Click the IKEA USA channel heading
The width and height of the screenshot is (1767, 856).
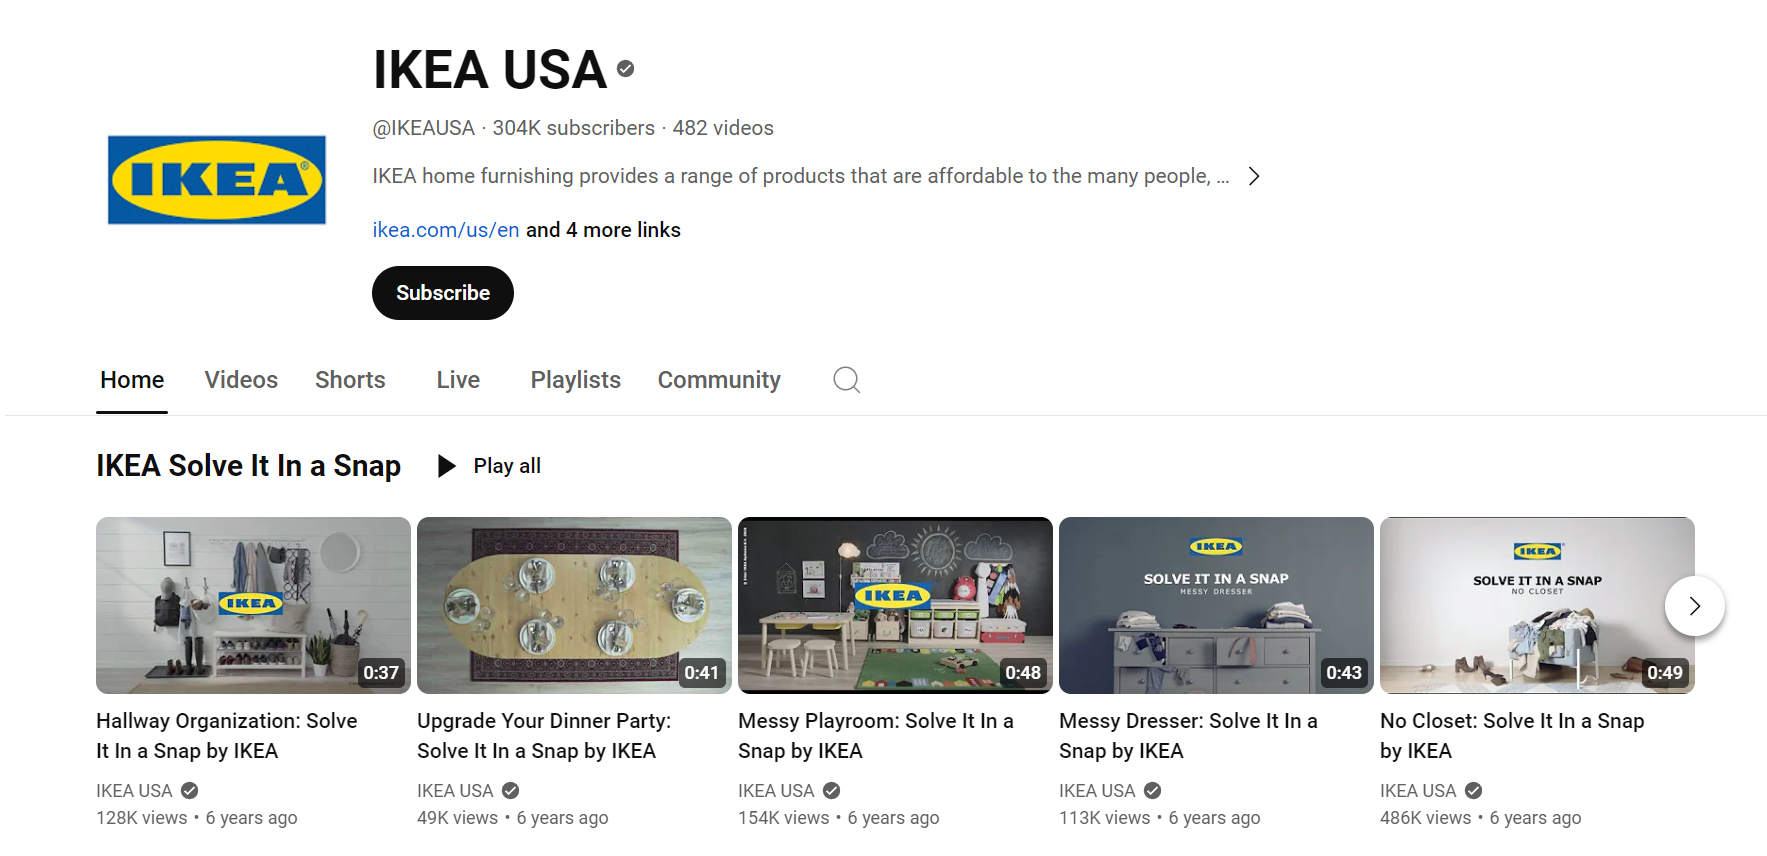coord(490,70)
